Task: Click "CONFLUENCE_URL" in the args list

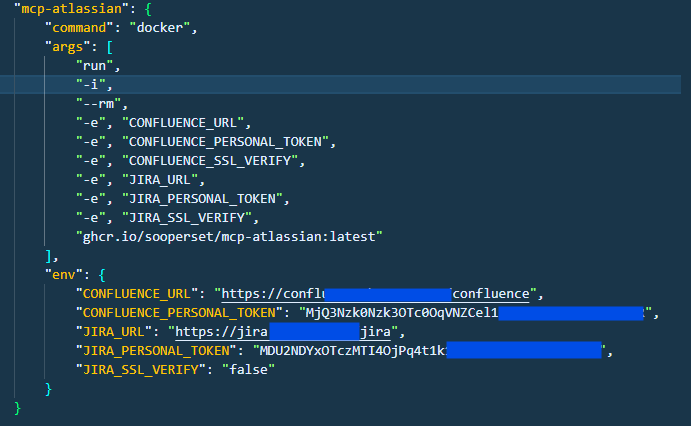Action: 182,122
